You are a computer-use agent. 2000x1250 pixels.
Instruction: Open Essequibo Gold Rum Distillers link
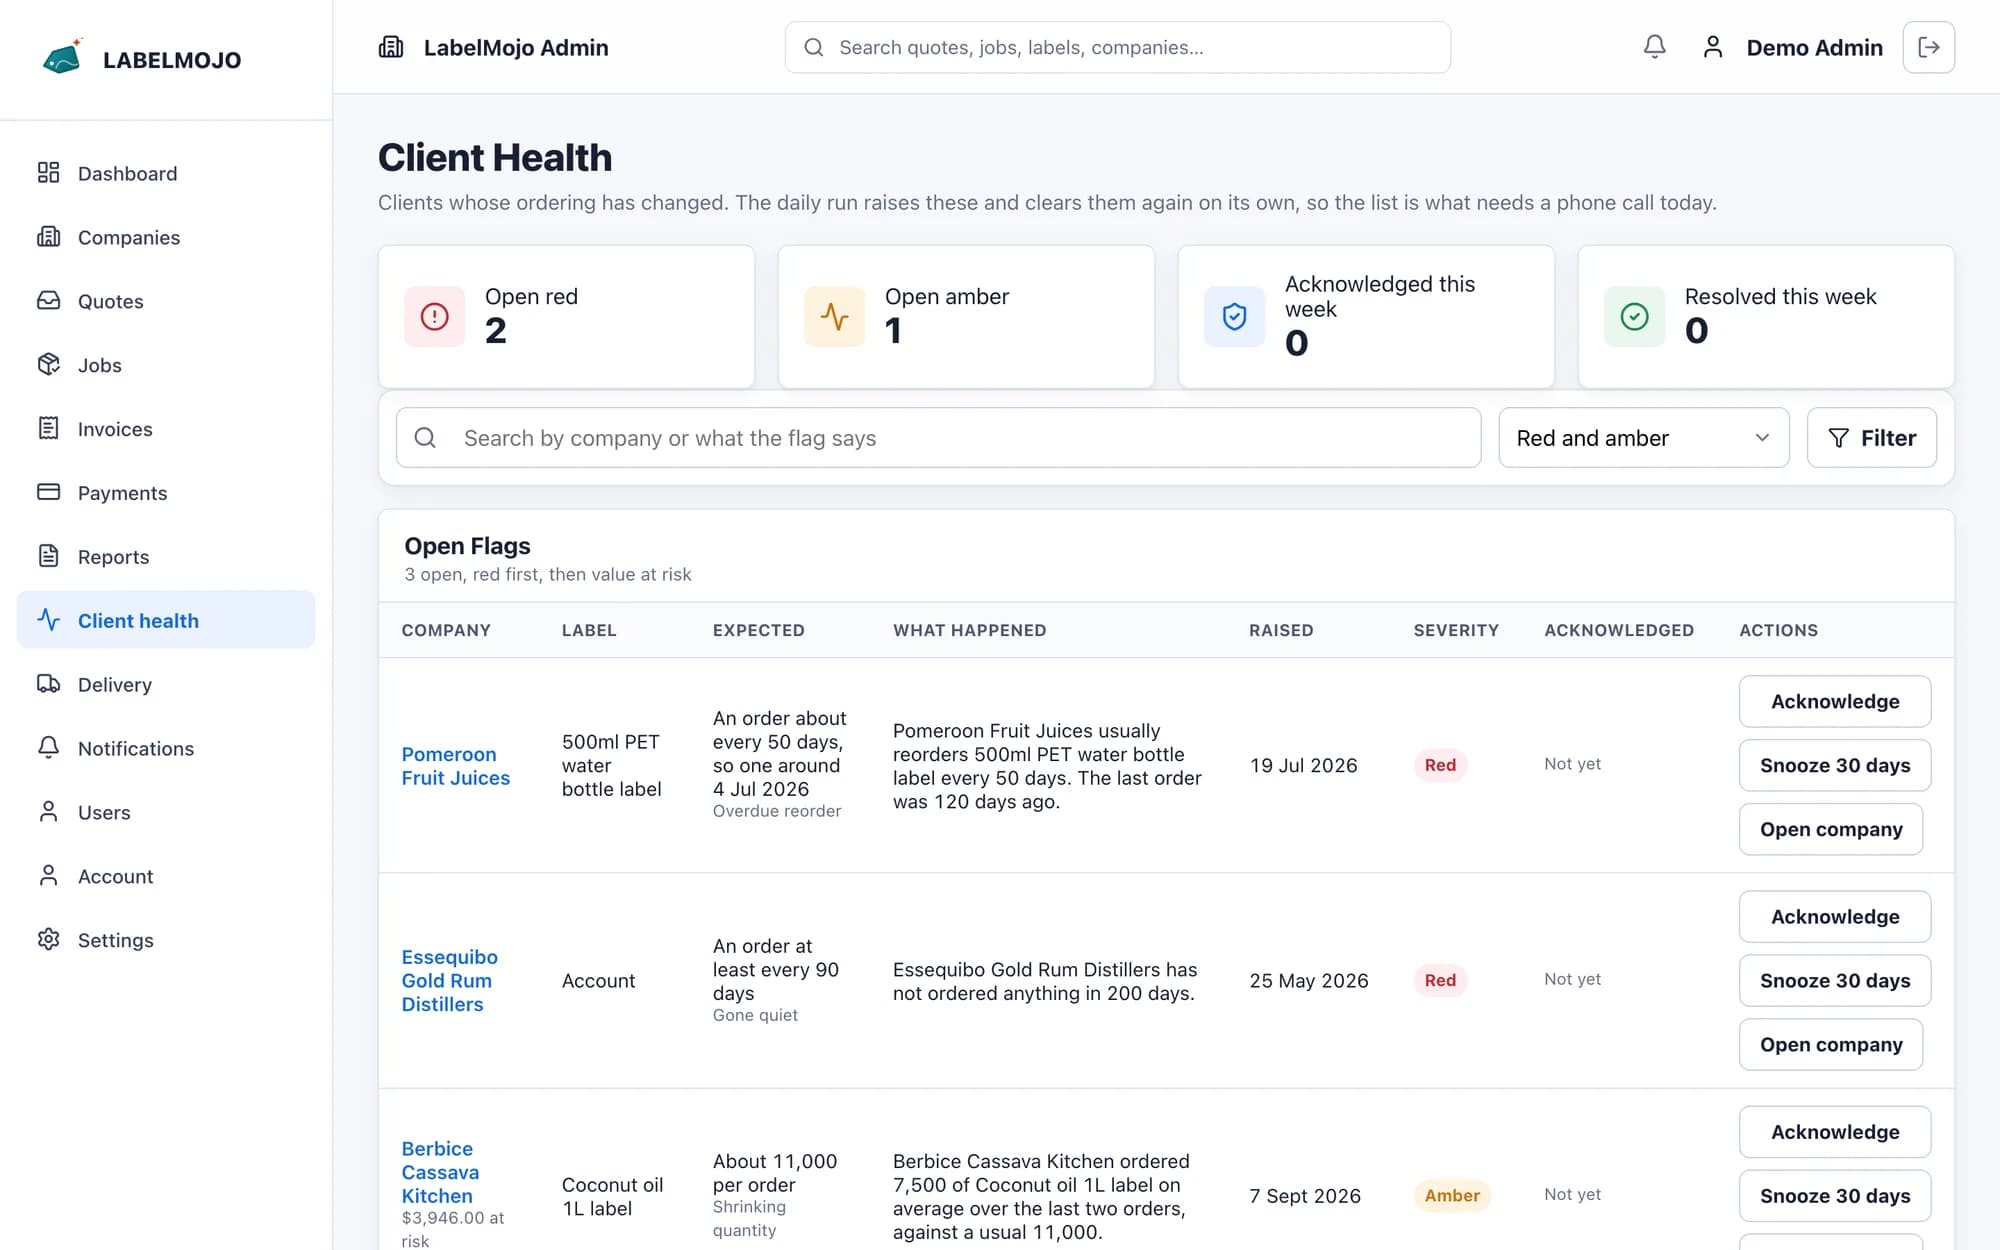pos(449,981)
